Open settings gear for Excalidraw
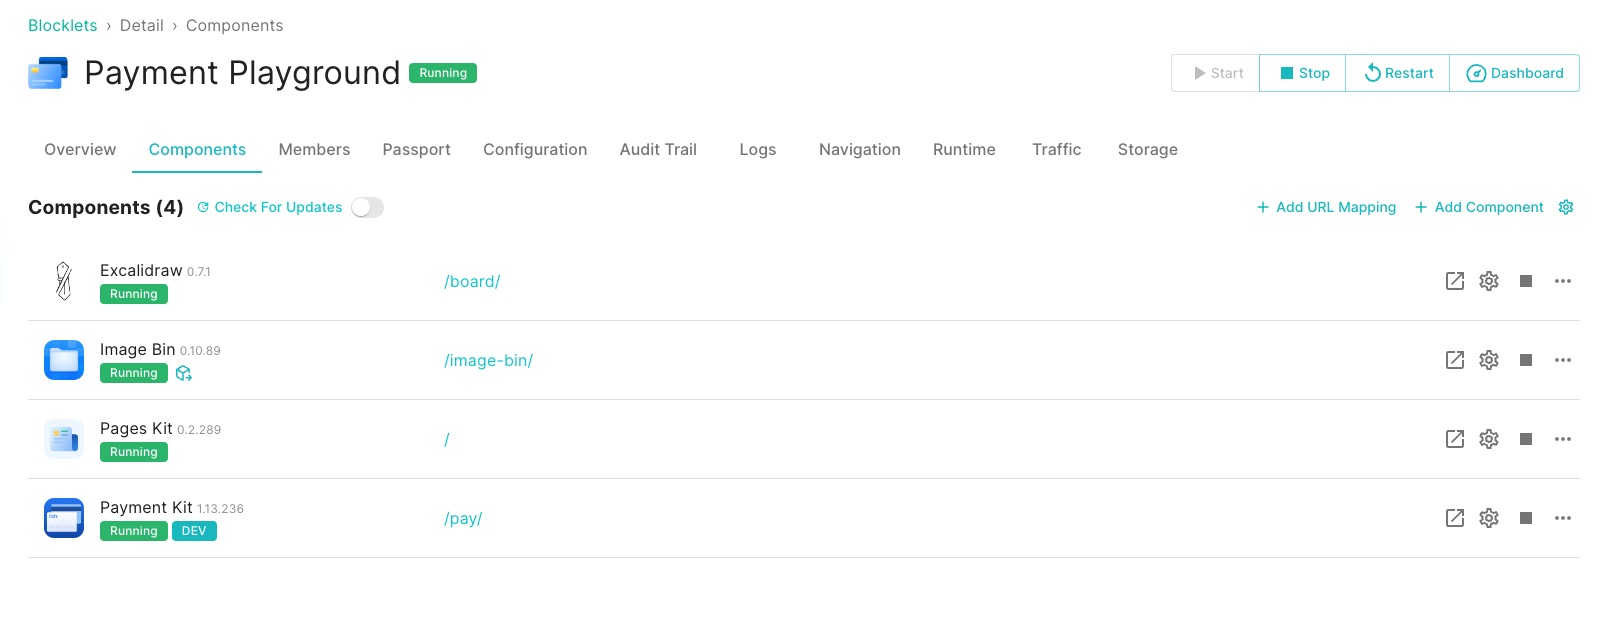This screenshot has height=642, width=1599. [x=1489, y=281]
